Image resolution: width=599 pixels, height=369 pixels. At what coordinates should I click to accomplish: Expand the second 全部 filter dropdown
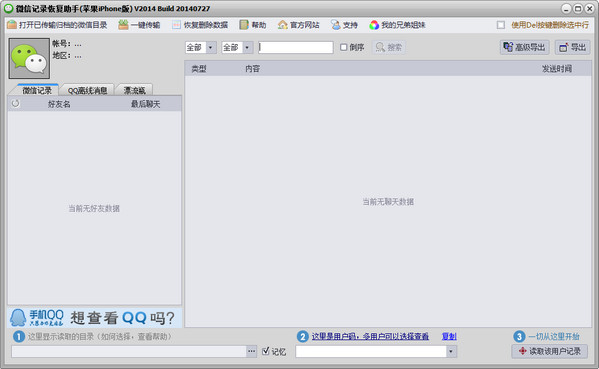(x=247, y=47)
